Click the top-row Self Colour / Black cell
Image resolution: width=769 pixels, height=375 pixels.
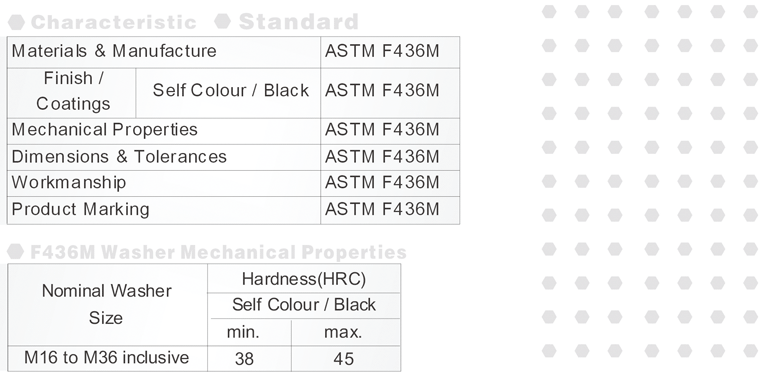pyautogui.click(x=229, y=93)
